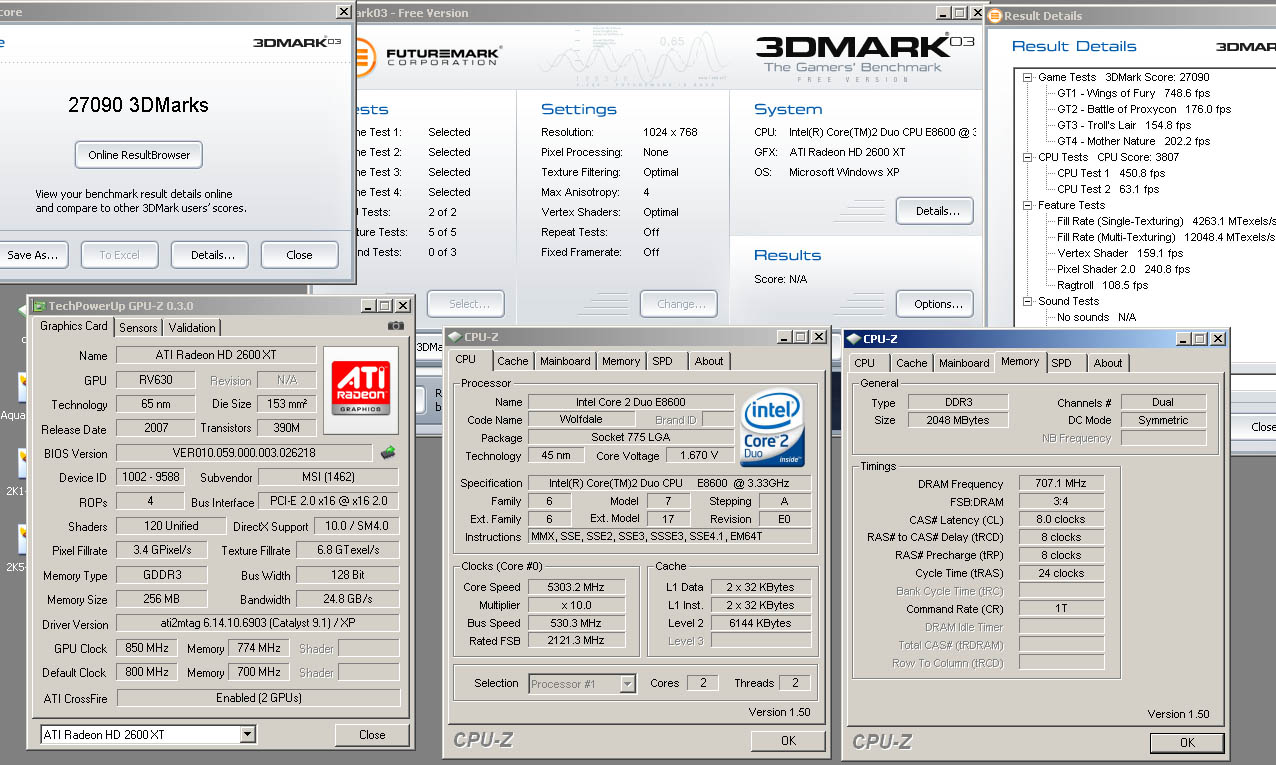
Task: Click the System Details... button in 3DMark03
Action: point(935,211)
